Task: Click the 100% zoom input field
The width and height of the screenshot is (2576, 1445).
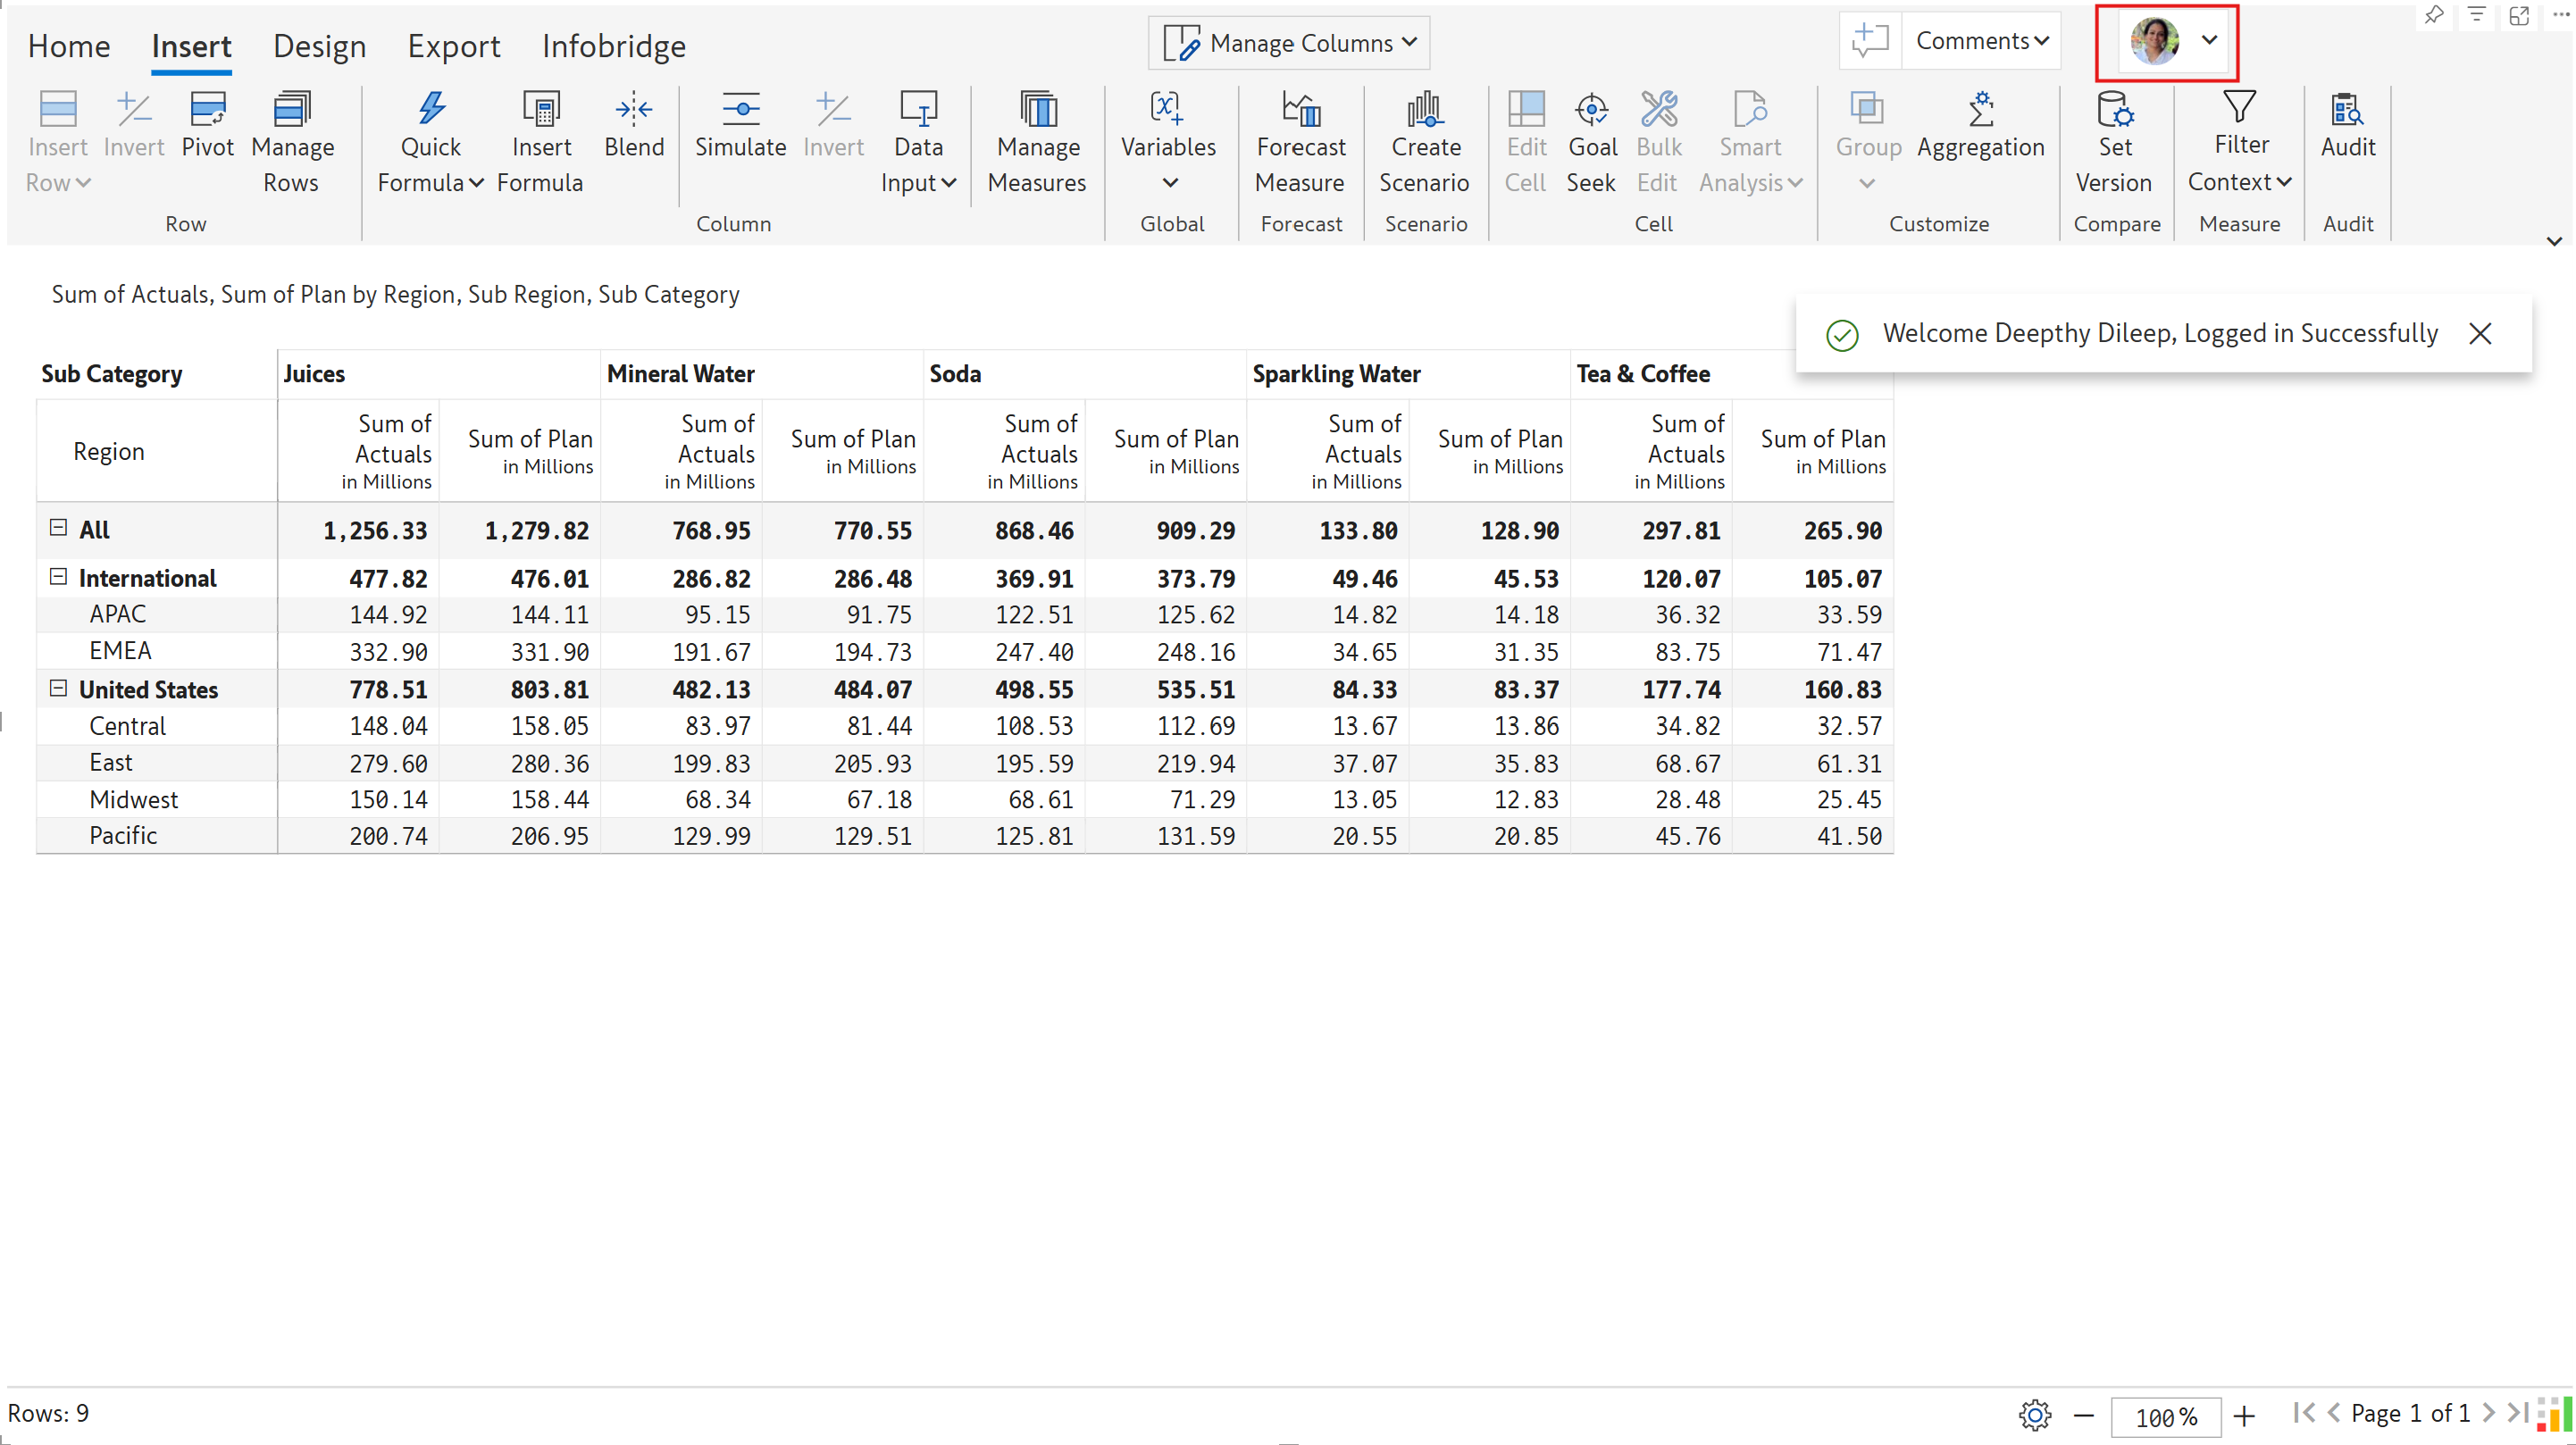Action: click(x=2165, y=1416)
